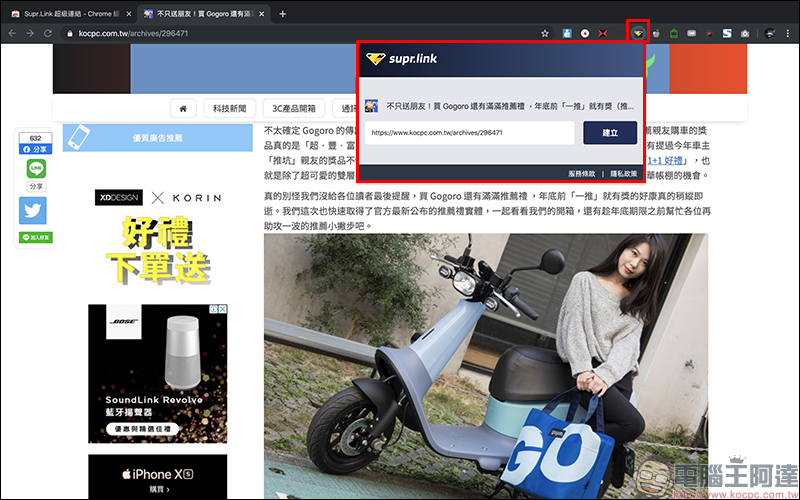Click the Gogoro scooter article photo

pyautogui.click(x=486, y=366)
